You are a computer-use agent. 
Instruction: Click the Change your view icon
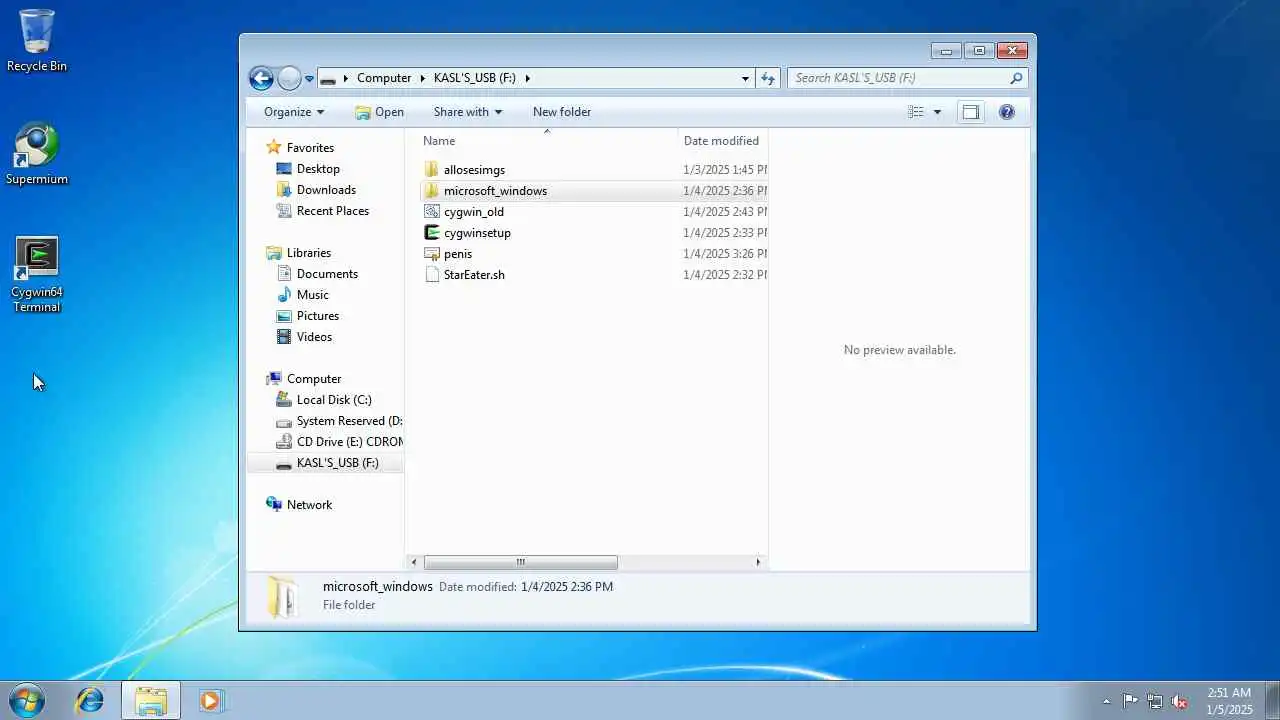coord(915,112)
